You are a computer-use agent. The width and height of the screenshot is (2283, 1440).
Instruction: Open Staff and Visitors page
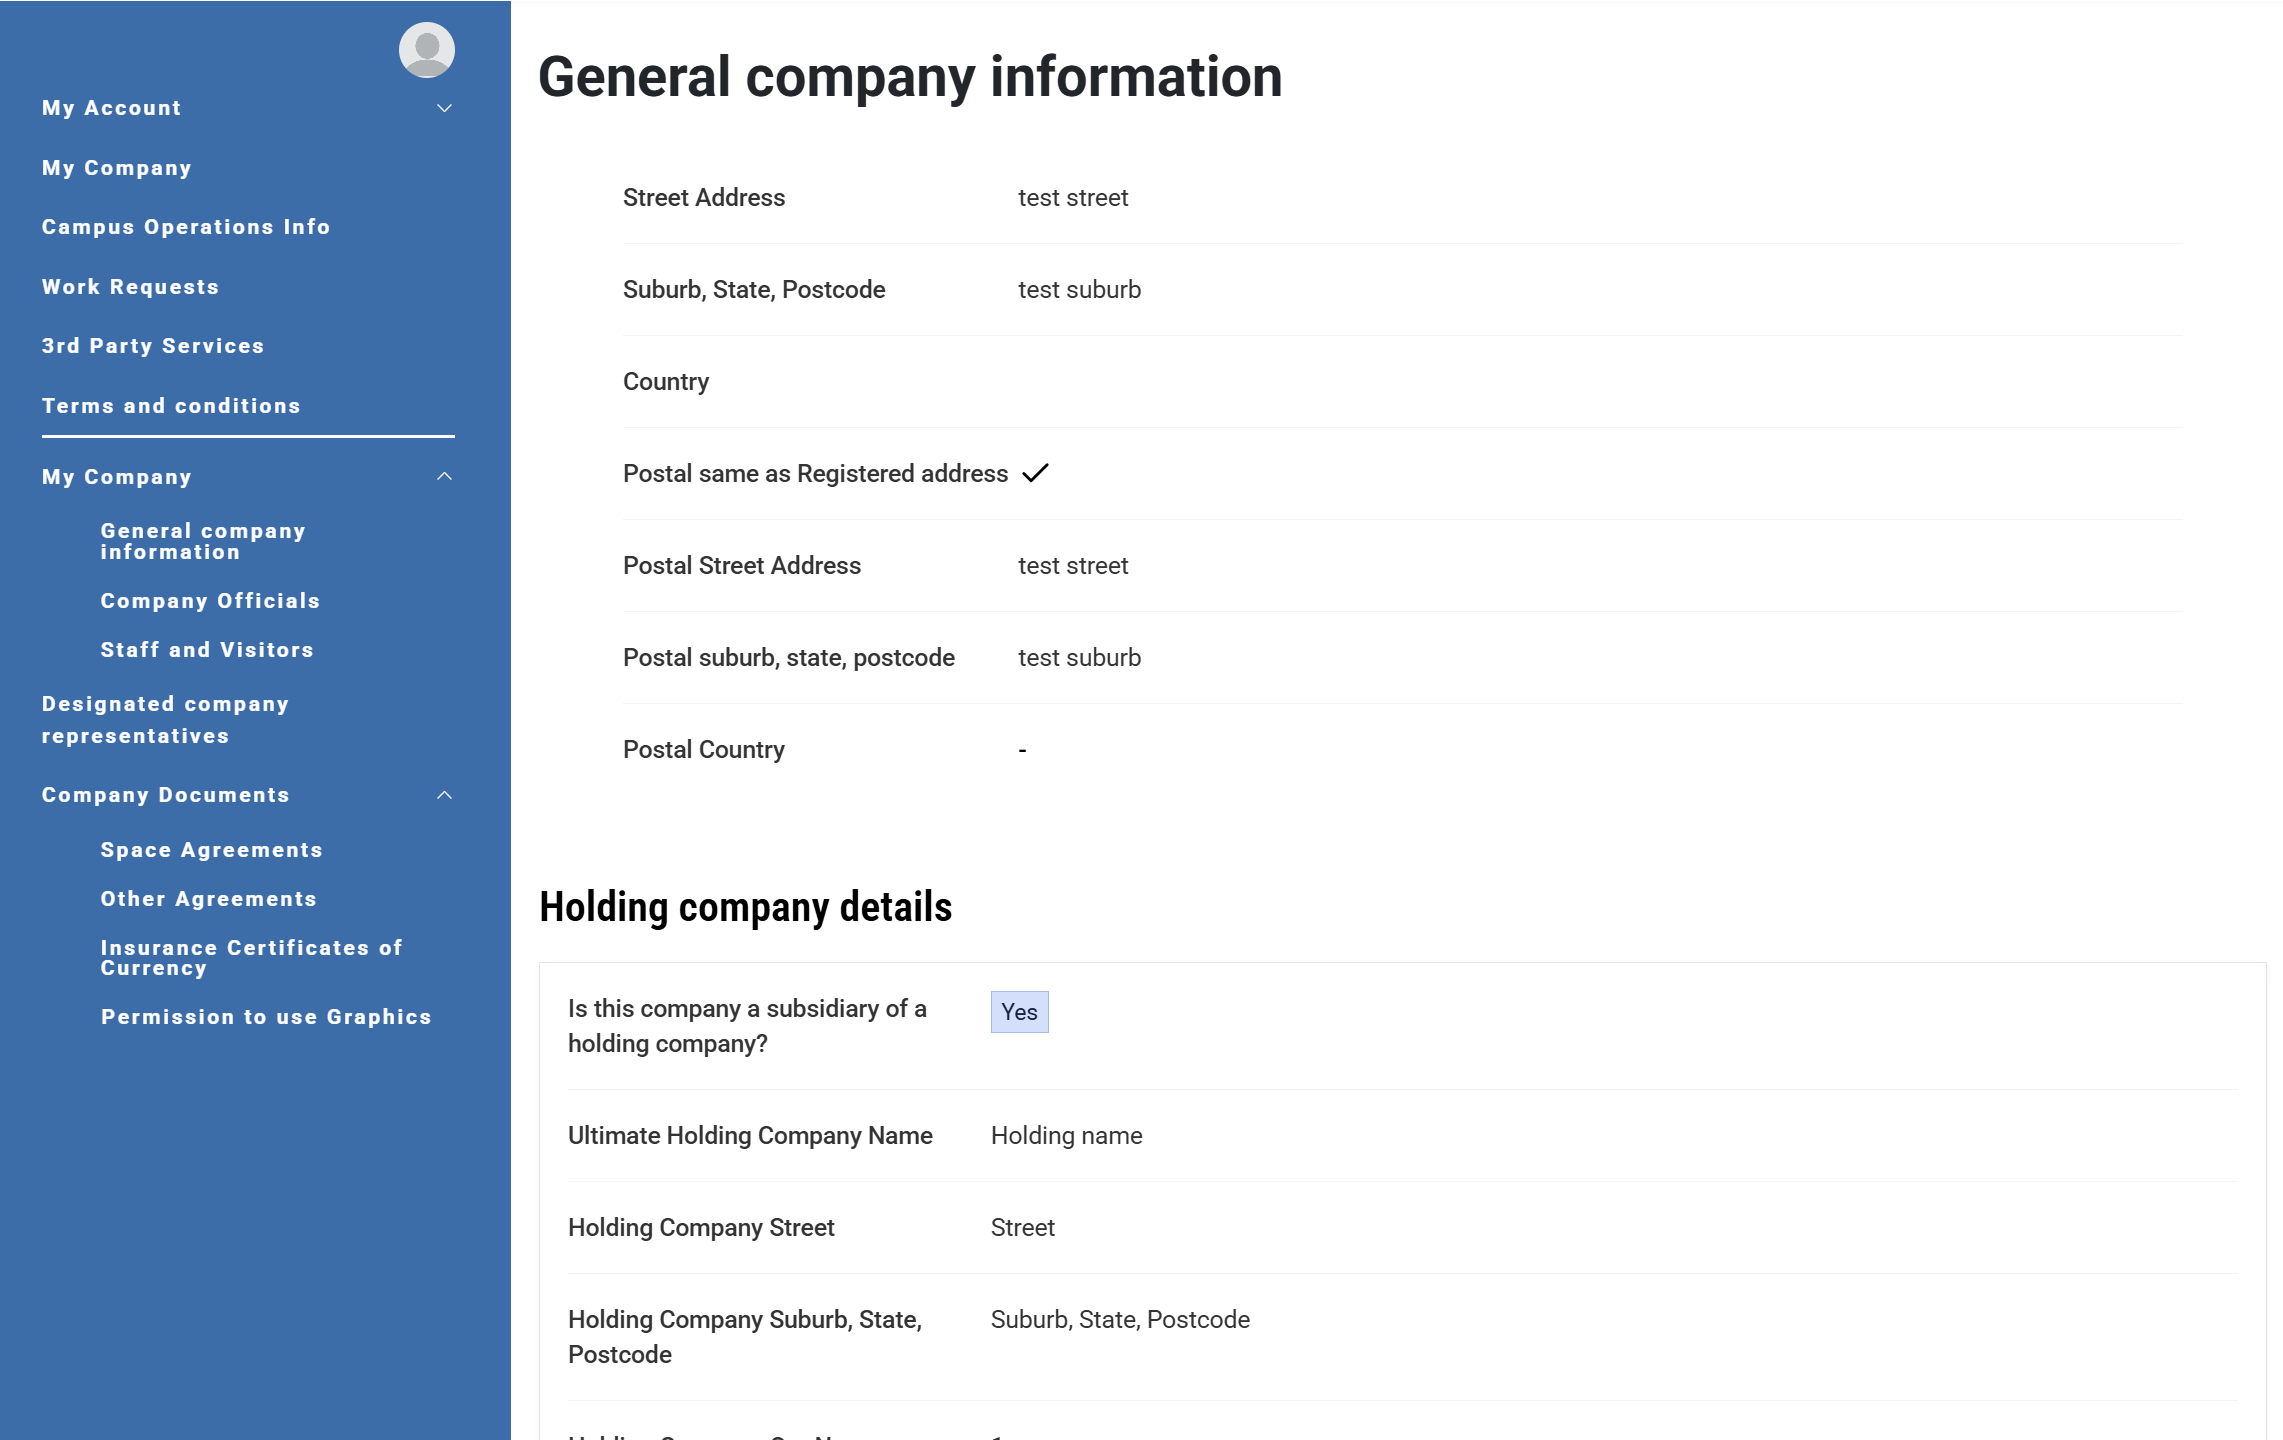click(x=207, y=650)
